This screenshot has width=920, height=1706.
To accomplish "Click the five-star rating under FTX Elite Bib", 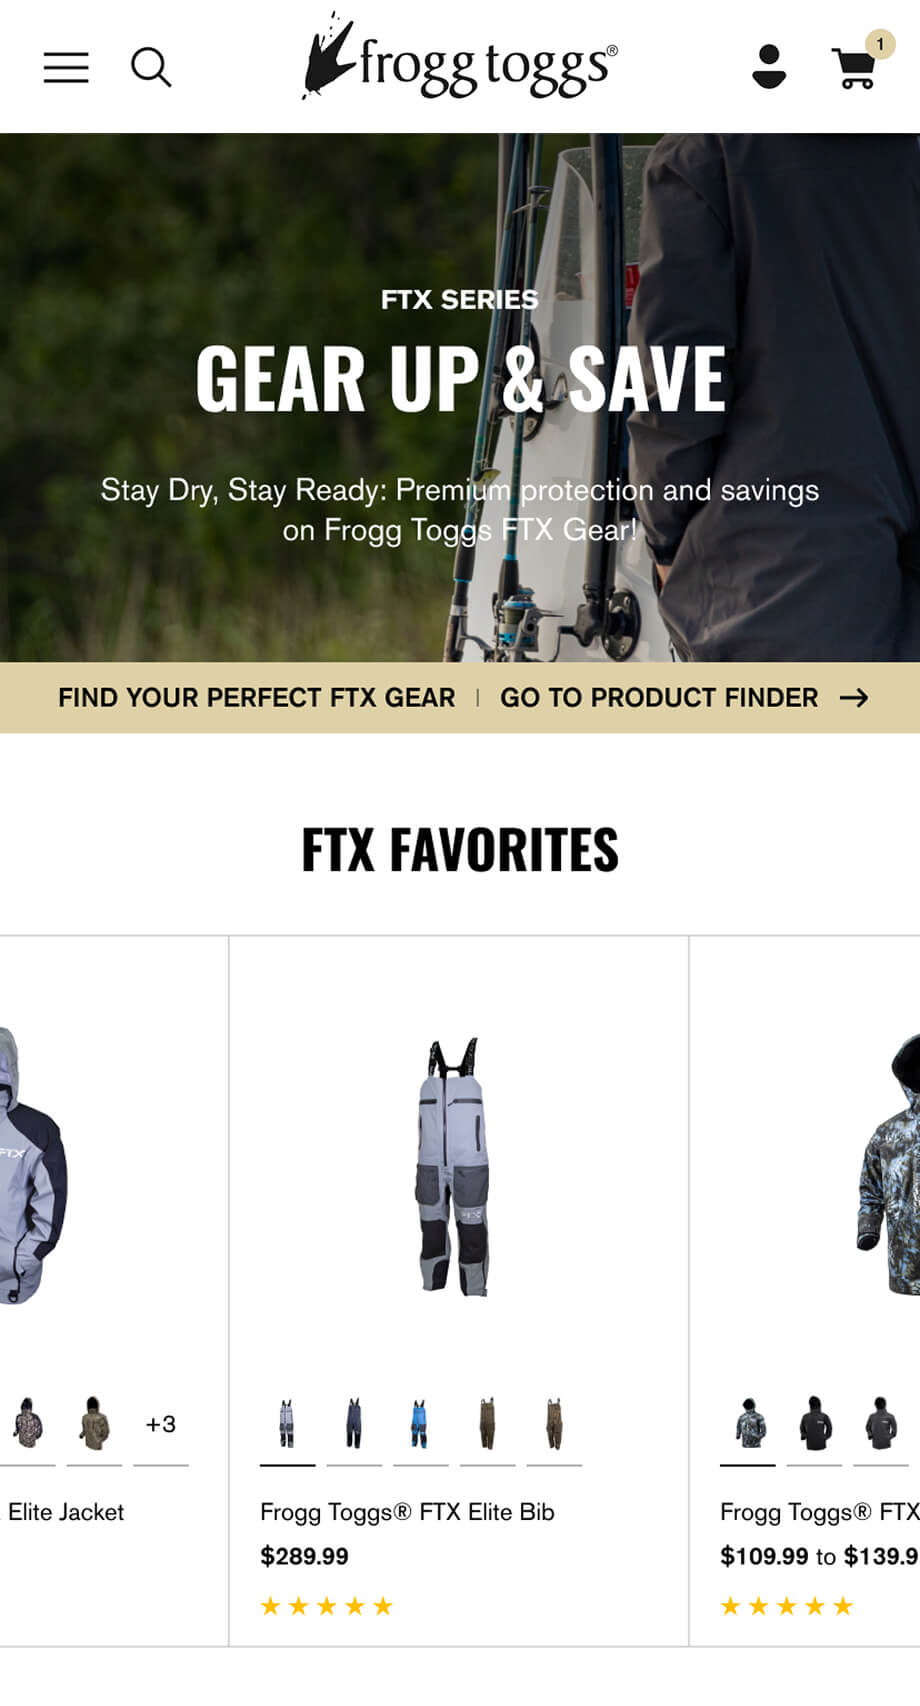I will pyautogui.click(x=327, y=1606).
